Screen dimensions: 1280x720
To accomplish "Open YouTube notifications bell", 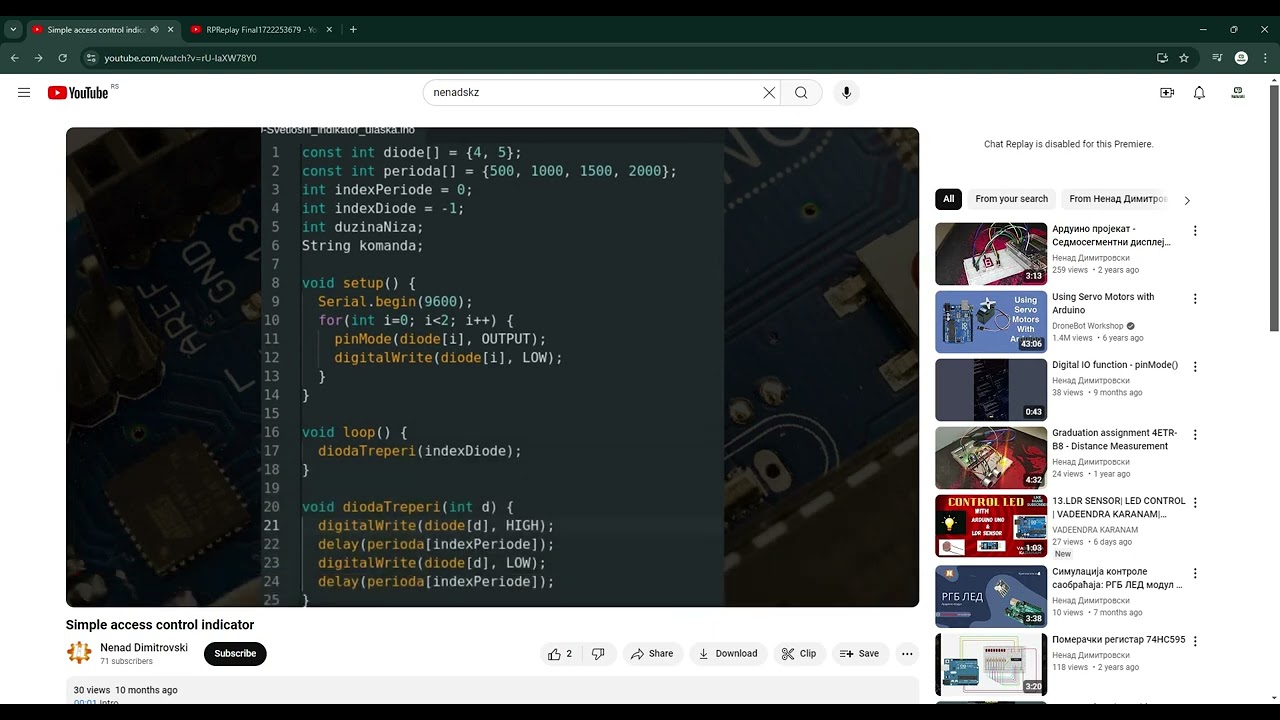I will (1199, 93).
